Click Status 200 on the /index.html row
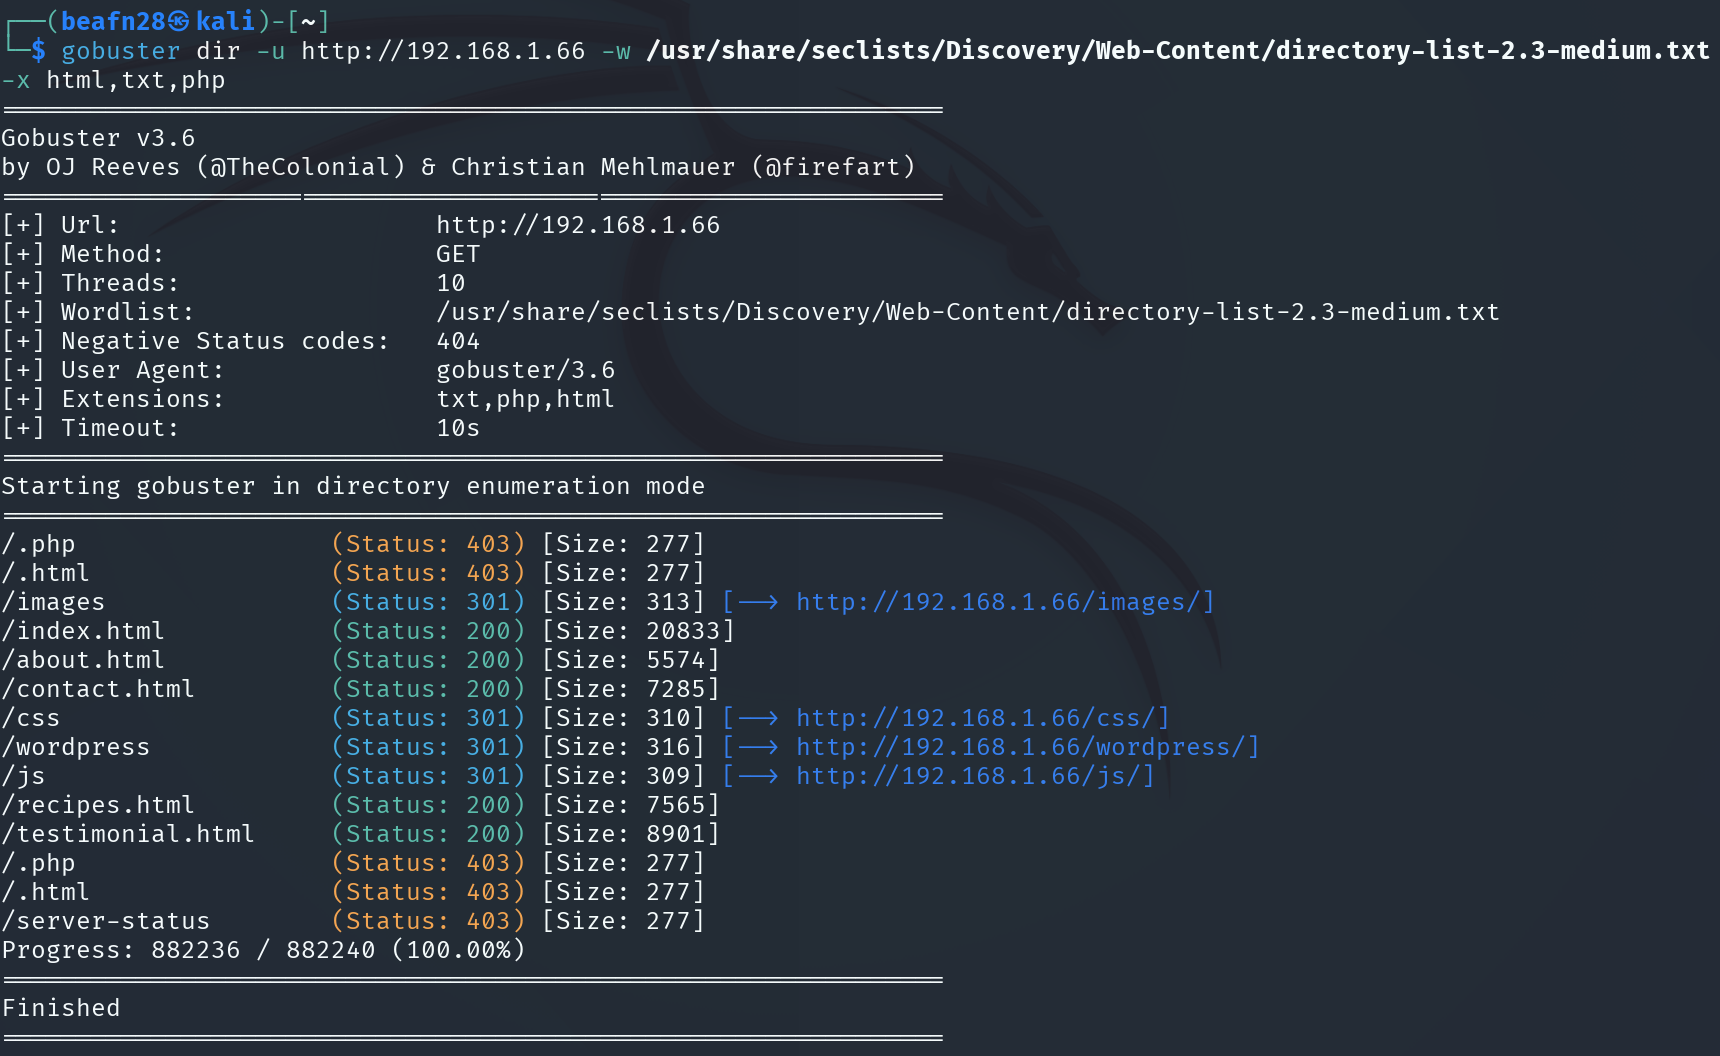 (428, 631)
